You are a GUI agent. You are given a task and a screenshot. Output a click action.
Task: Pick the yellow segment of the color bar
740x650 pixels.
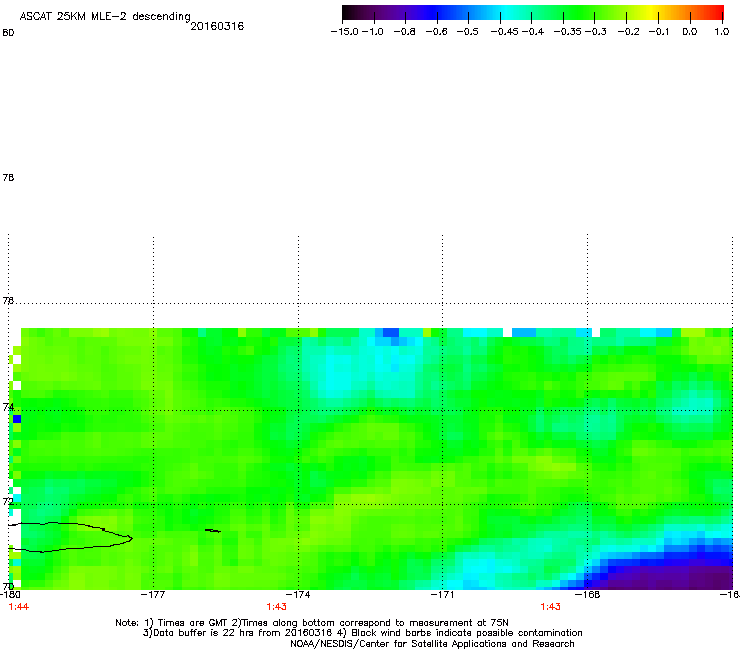point(653,12)
